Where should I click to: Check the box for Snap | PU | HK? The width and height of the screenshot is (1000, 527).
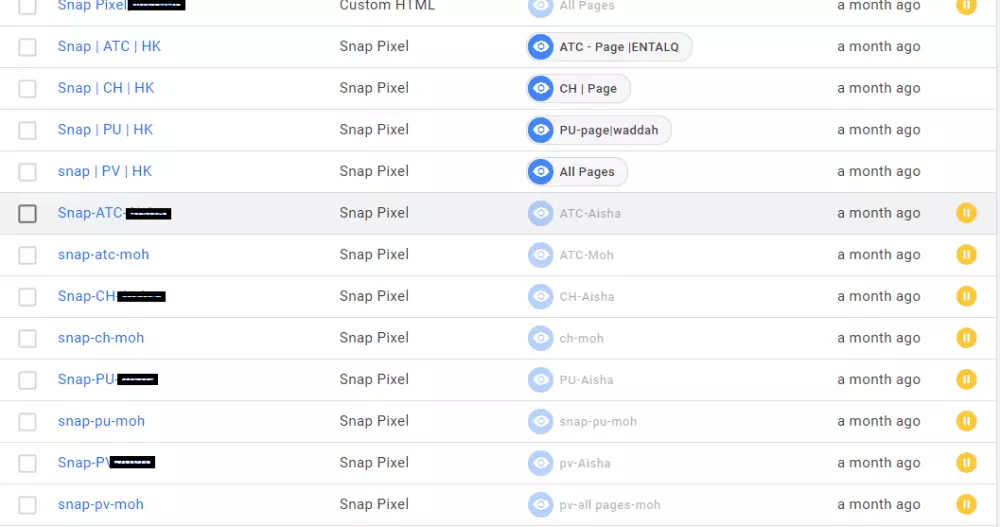click(27, 130)
